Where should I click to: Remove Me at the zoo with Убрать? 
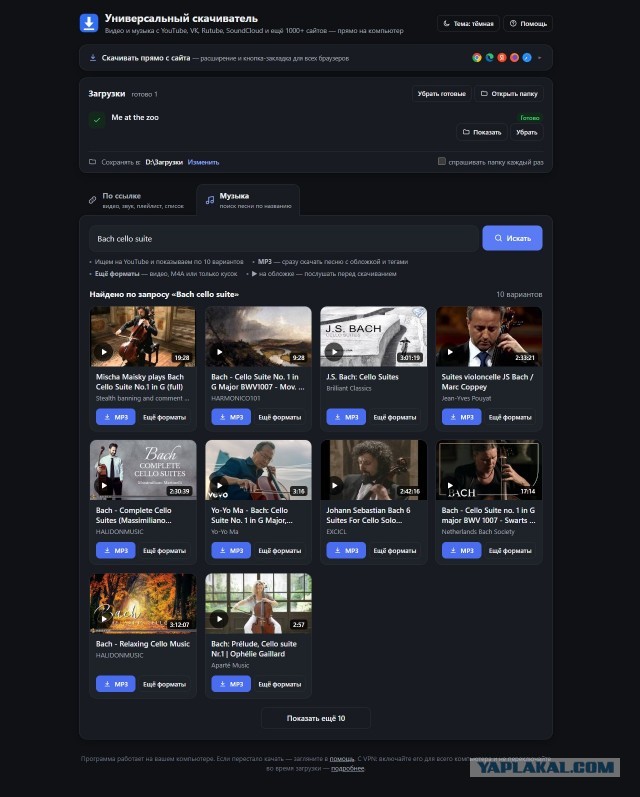[527, 132]
